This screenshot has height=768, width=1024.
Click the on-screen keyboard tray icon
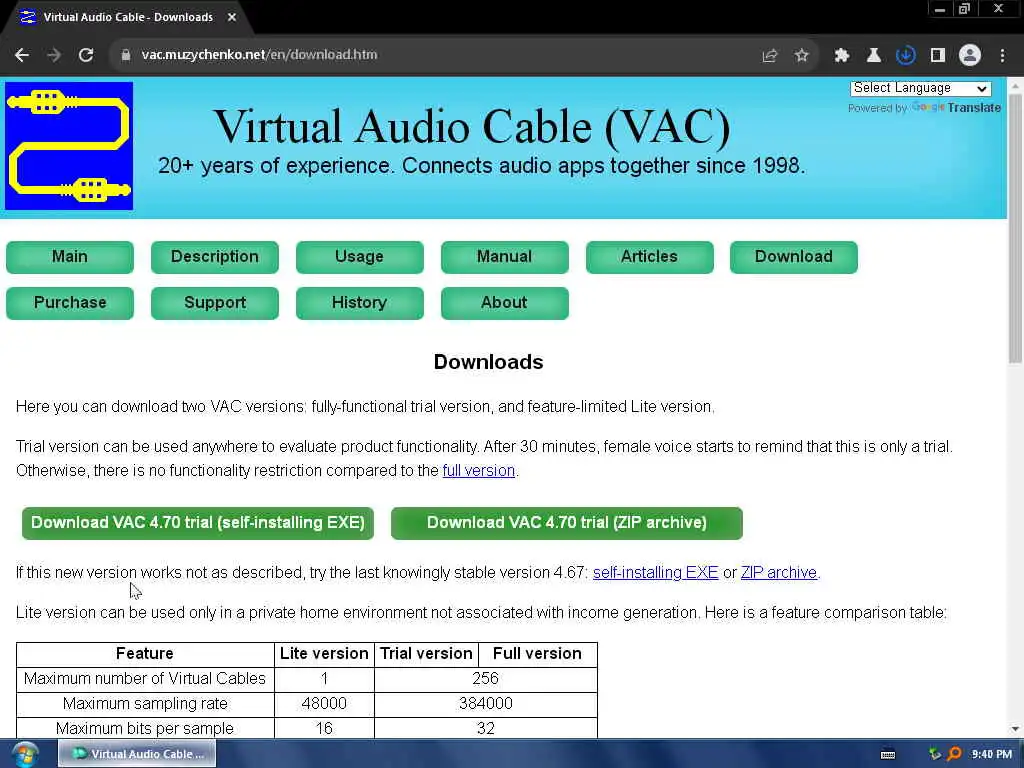(x=888, y=754)
